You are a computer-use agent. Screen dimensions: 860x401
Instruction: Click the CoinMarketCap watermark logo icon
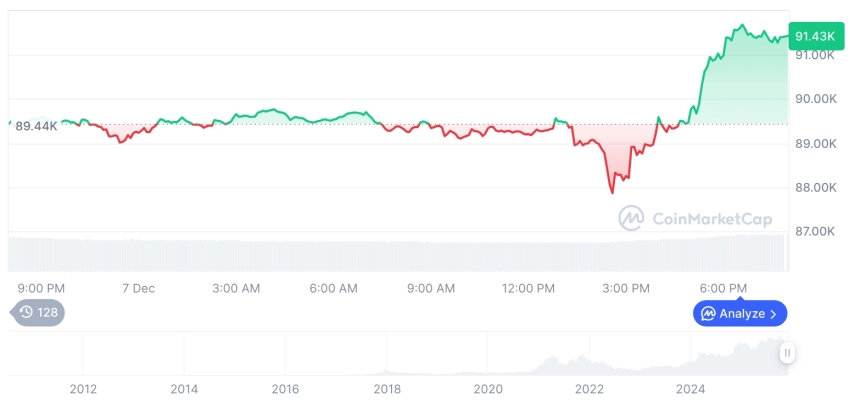[630, 218]
